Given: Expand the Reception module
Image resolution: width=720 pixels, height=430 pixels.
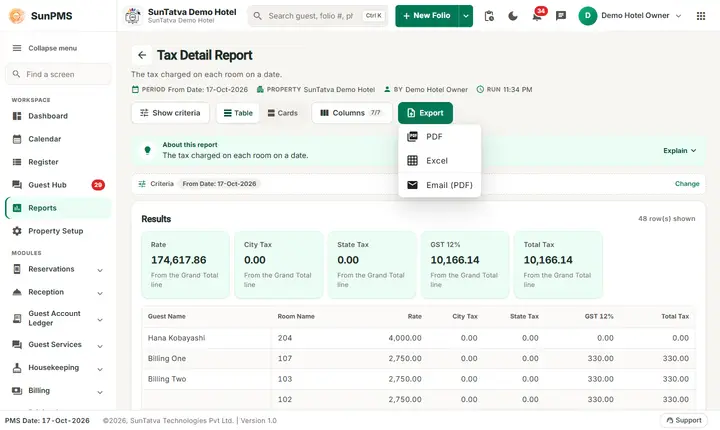Looking at the screenshot, I should coord(58,292).
